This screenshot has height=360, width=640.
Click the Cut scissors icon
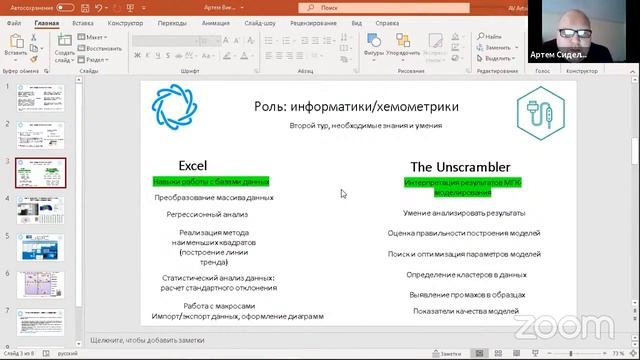[33, 38]
